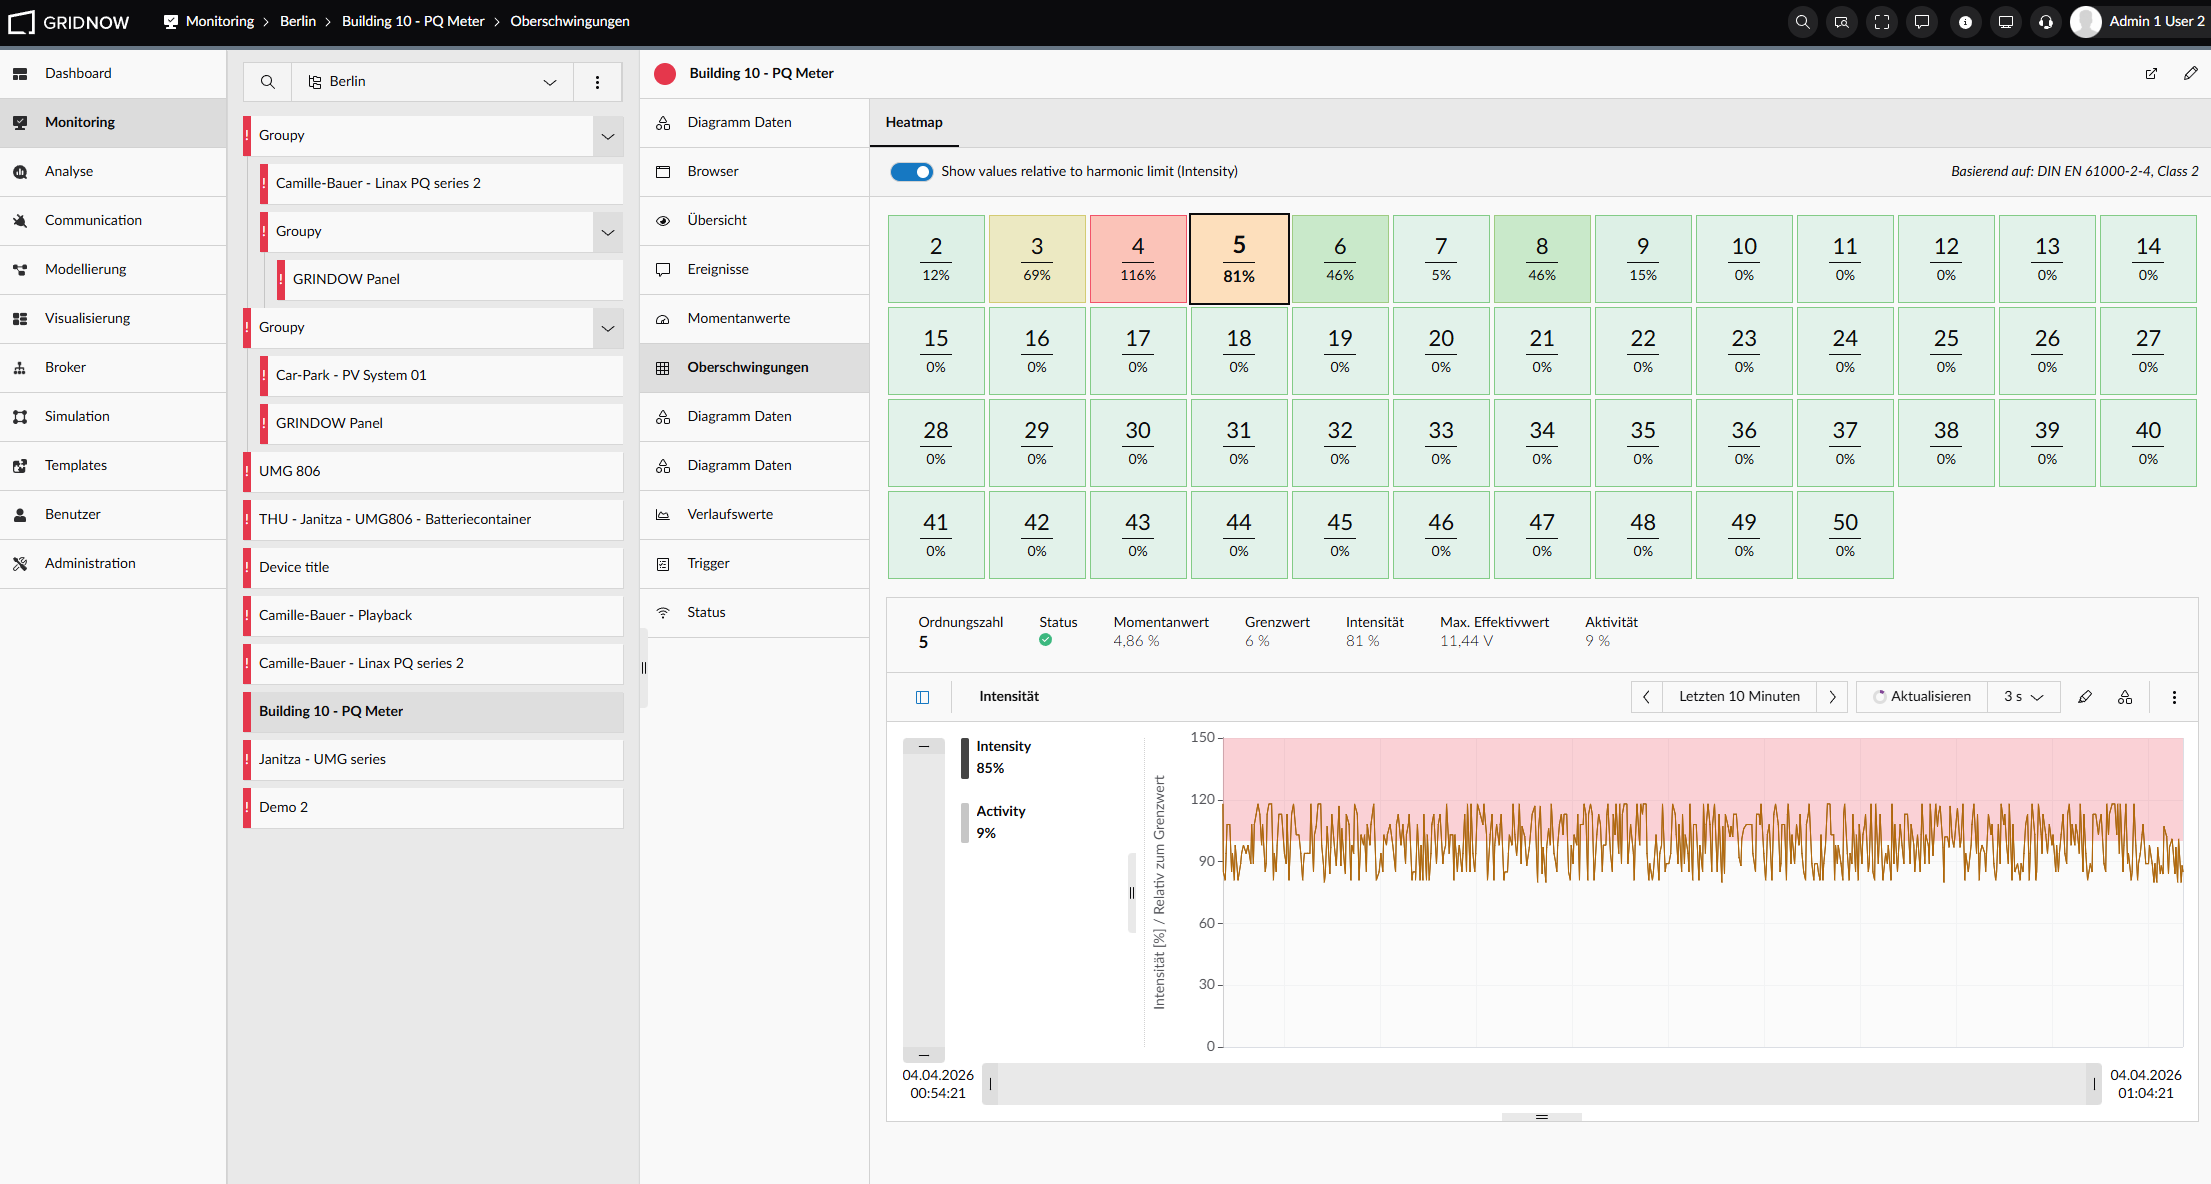
Task: Click the fullscreen icon in top bar
Action: pos(1882,22)
